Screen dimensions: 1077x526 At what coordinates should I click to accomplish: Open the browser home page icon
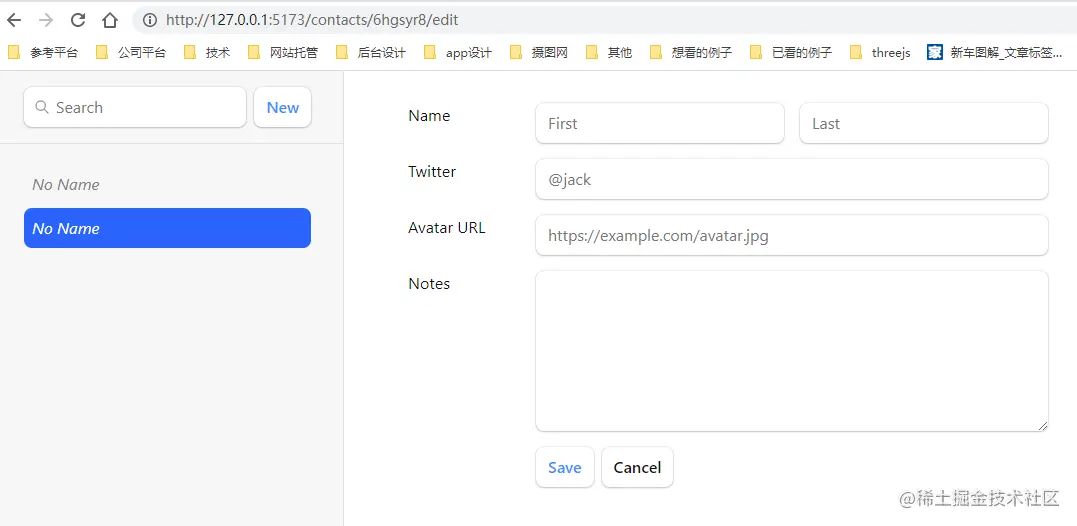point(110,20)
